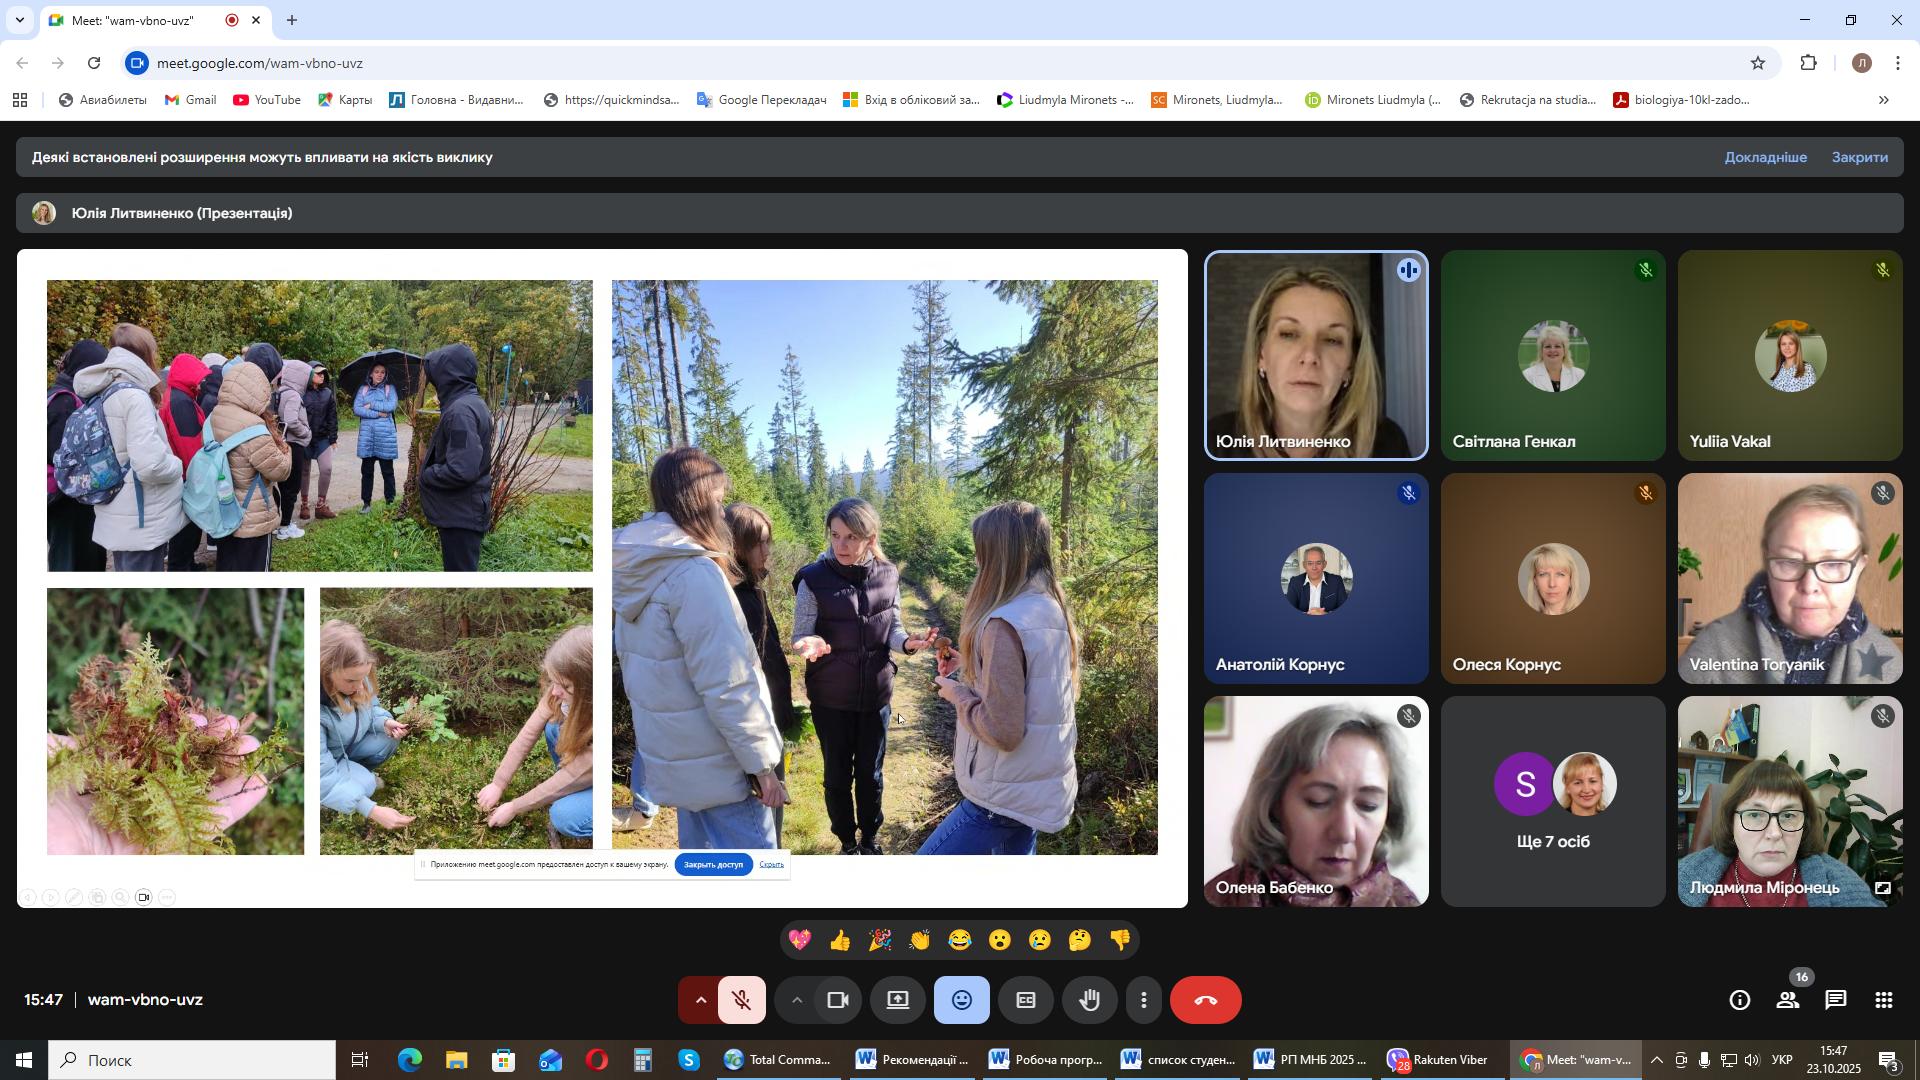Turn on closed captions
The image size is (1920, 1080).
(1025, 1001)
